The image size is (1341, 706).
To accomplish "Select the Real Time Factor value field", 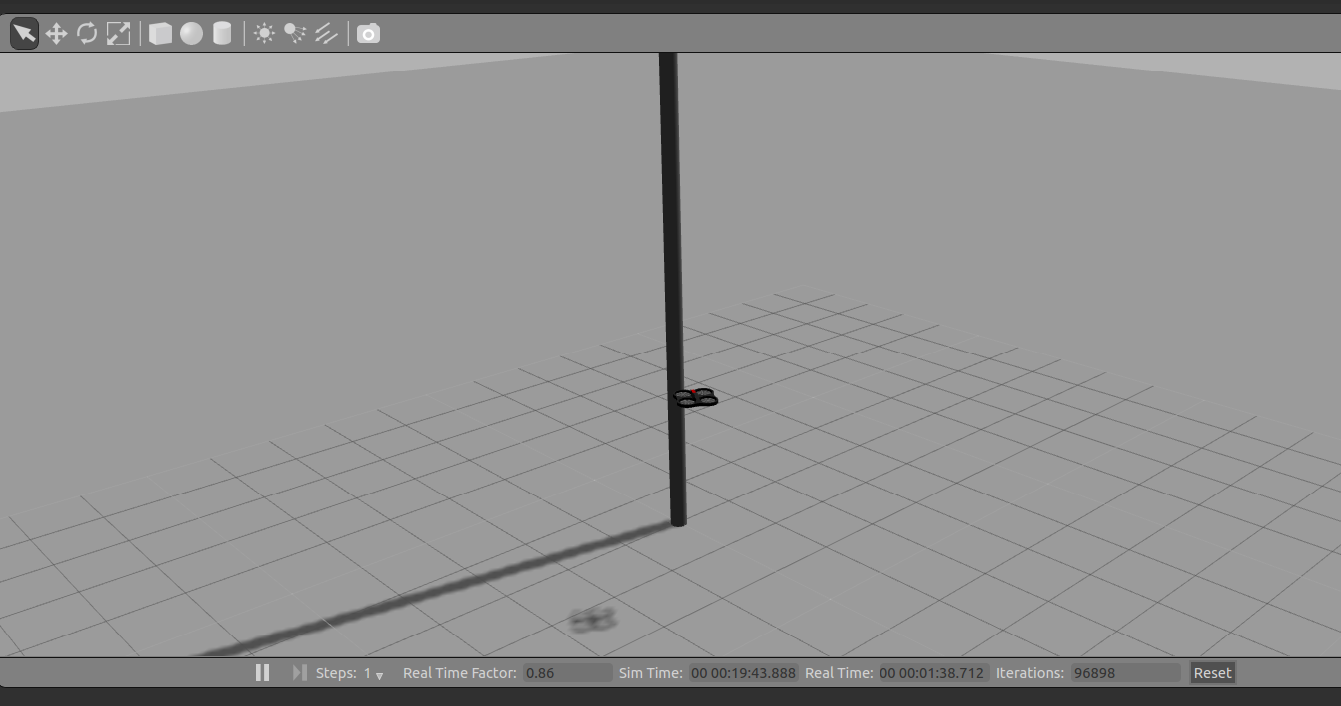I will 567,673.
